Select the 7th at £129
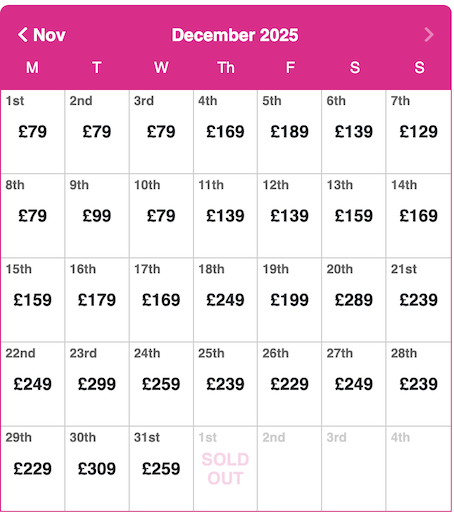 coord(418,131)
